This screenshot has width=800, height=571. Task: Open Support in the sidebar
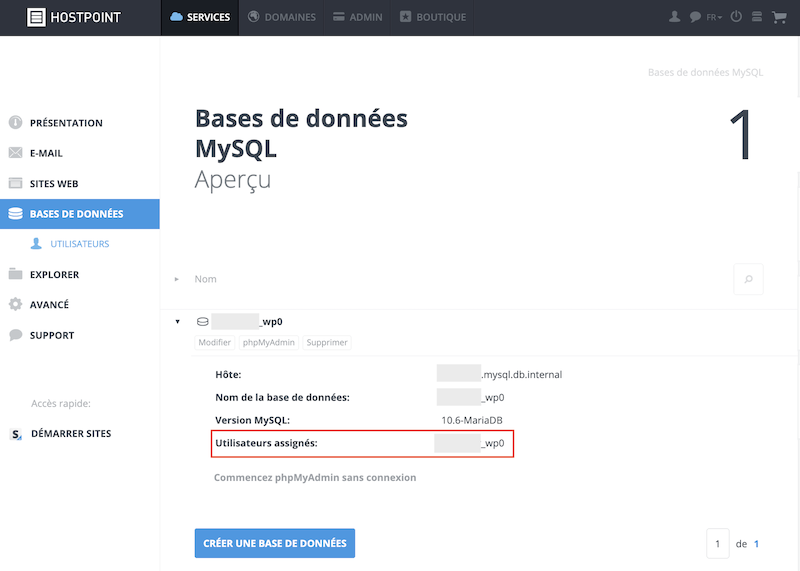(52, 335)
